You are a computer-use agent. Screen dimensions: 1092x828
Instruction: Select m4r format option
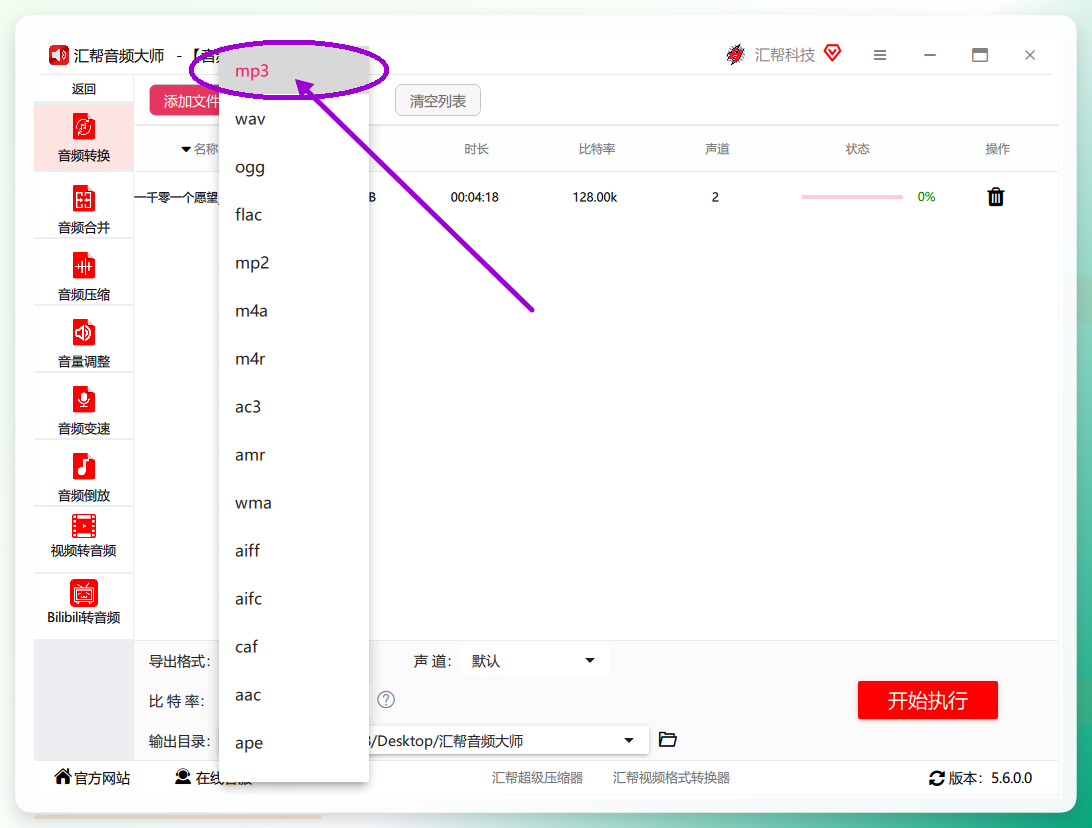pyautogui.click(x=294, y=359)
